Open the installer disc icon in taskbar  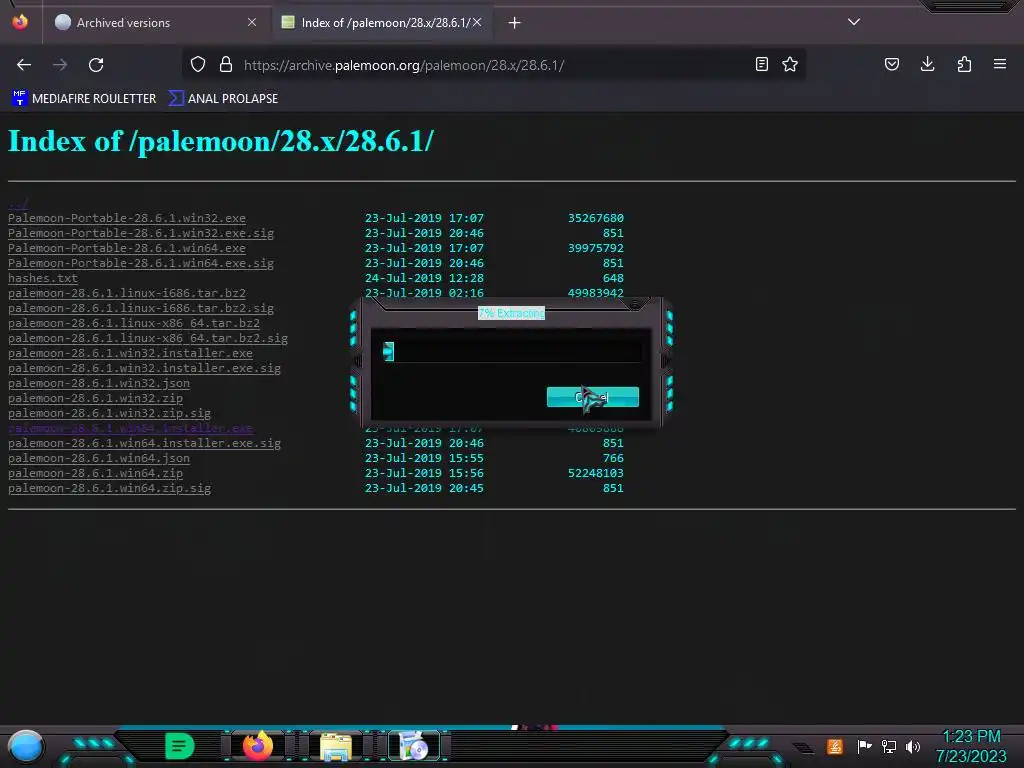point(414,746)
